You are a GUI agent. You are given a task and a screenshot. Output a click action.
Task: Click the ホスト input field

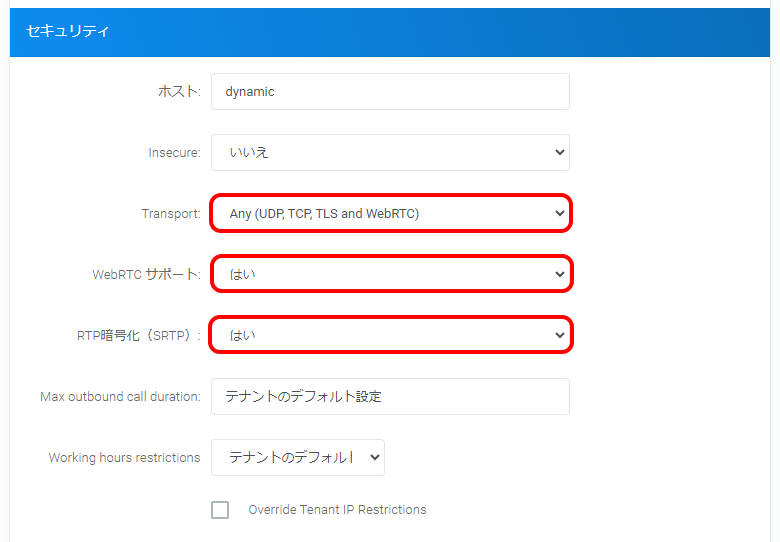[x=390, y=91]
